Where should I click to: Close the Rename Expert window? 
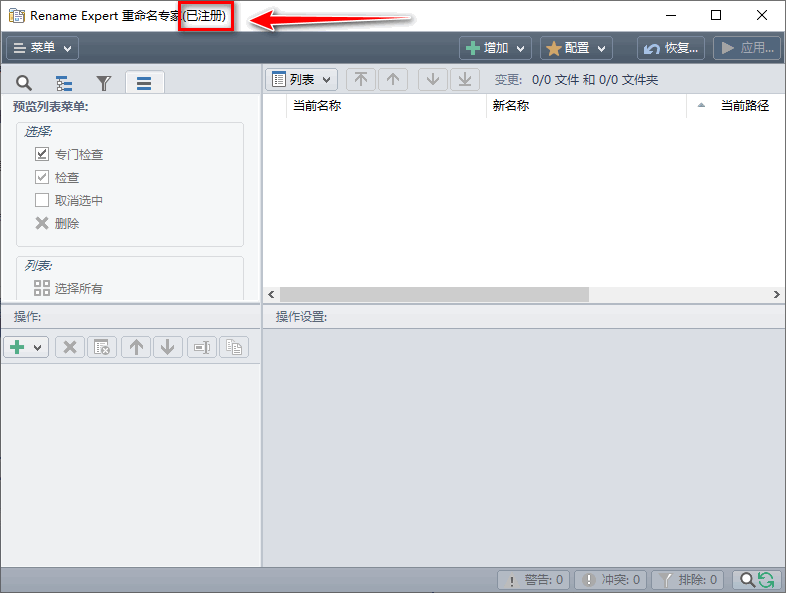coord(761,16)
